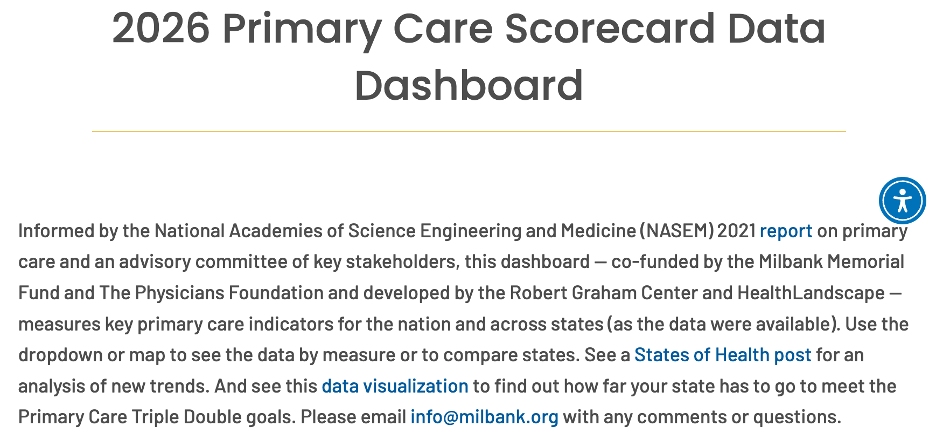
Task: Open the NASEM 2021 report link
Action: coord(785,231)
